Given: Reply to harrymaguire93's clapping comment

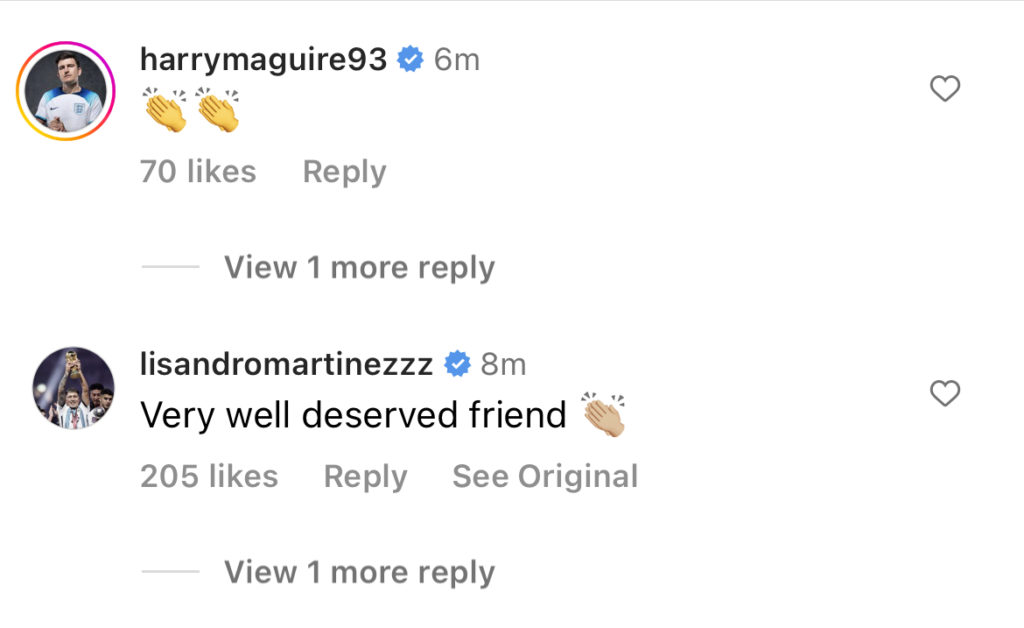Looking at the screenshot, I should coord(344,173).
